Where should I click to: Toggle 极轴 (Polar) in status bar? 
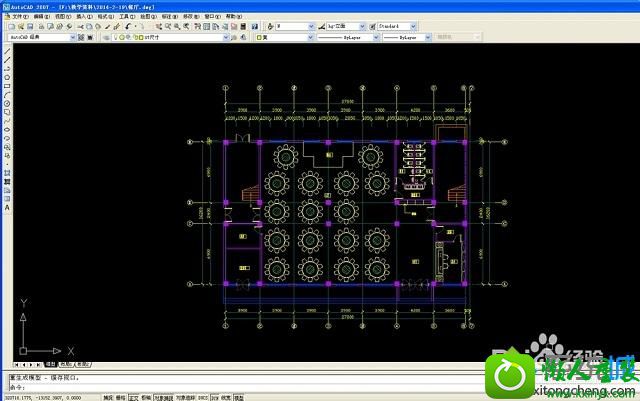pyautogui.click(x=146, y=397)
